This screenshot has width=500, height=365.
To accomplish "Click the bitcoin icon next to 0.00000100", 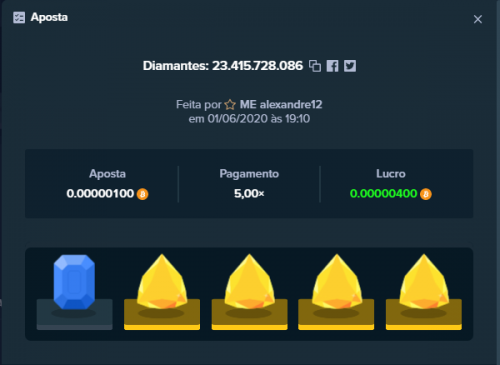I will click(x=143, y=194).
